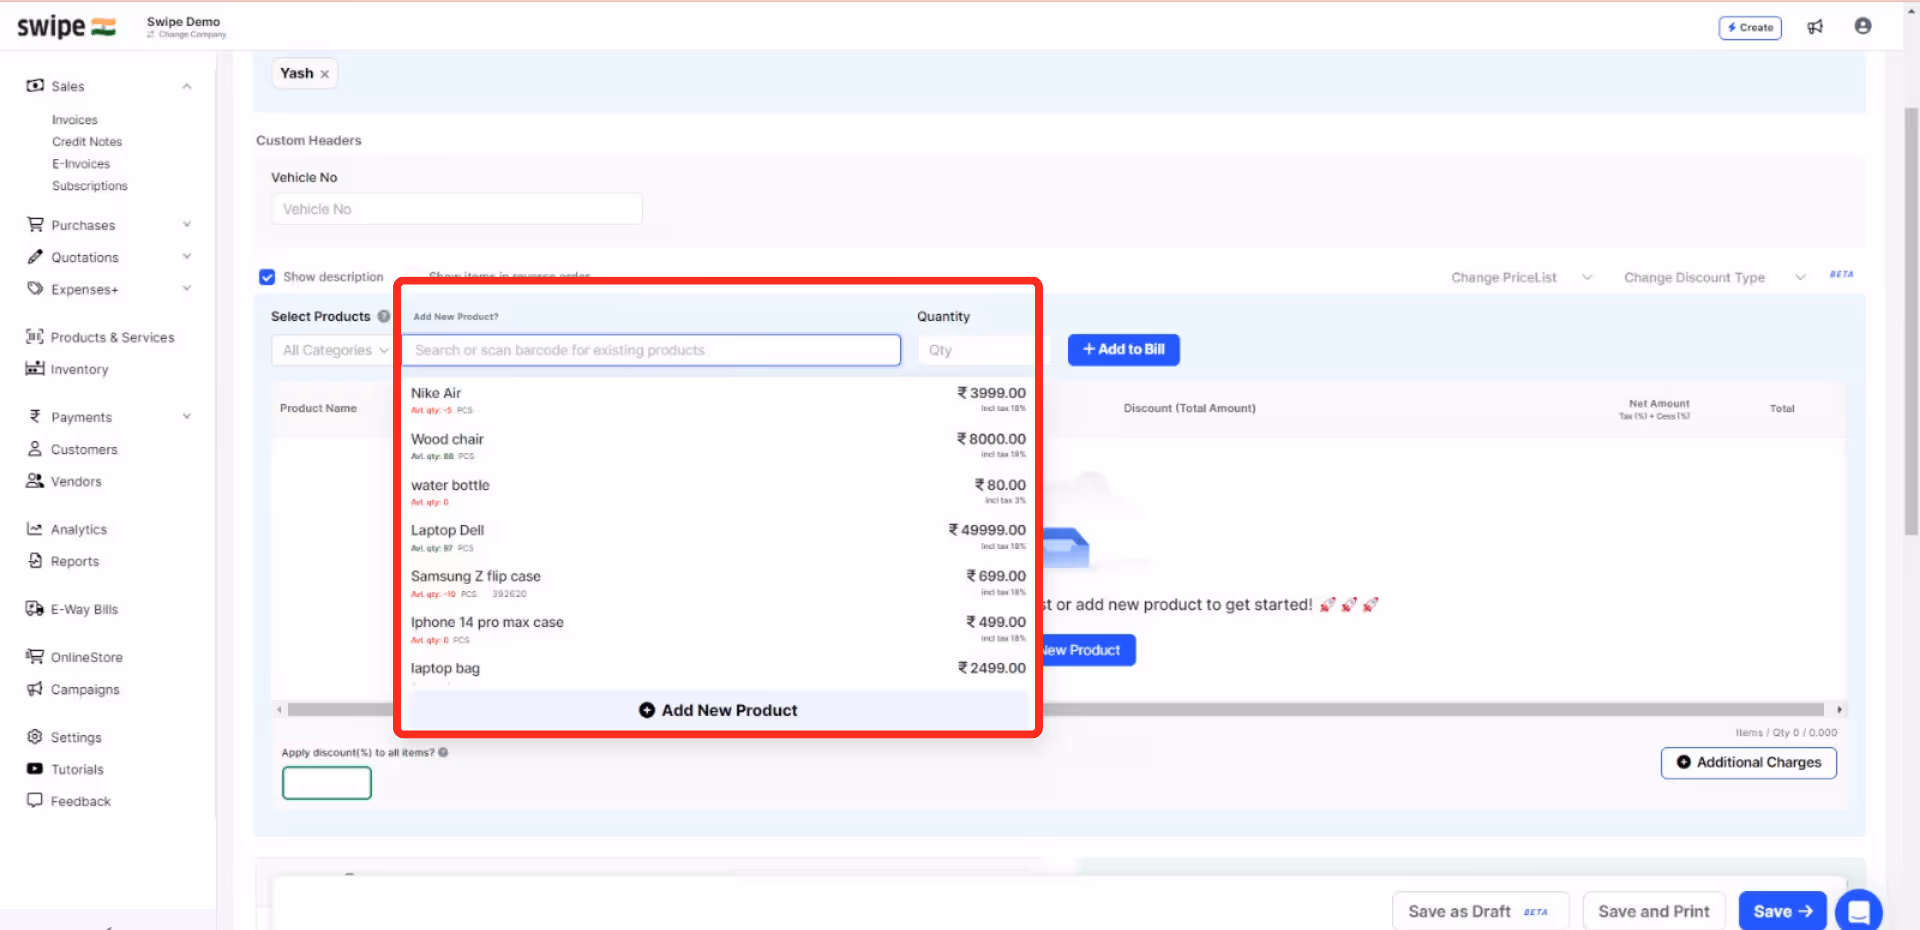This screenshot has width=1920, height=930.
Task: Expand the Payments menu chevron
Action: [x=187, y=416]
